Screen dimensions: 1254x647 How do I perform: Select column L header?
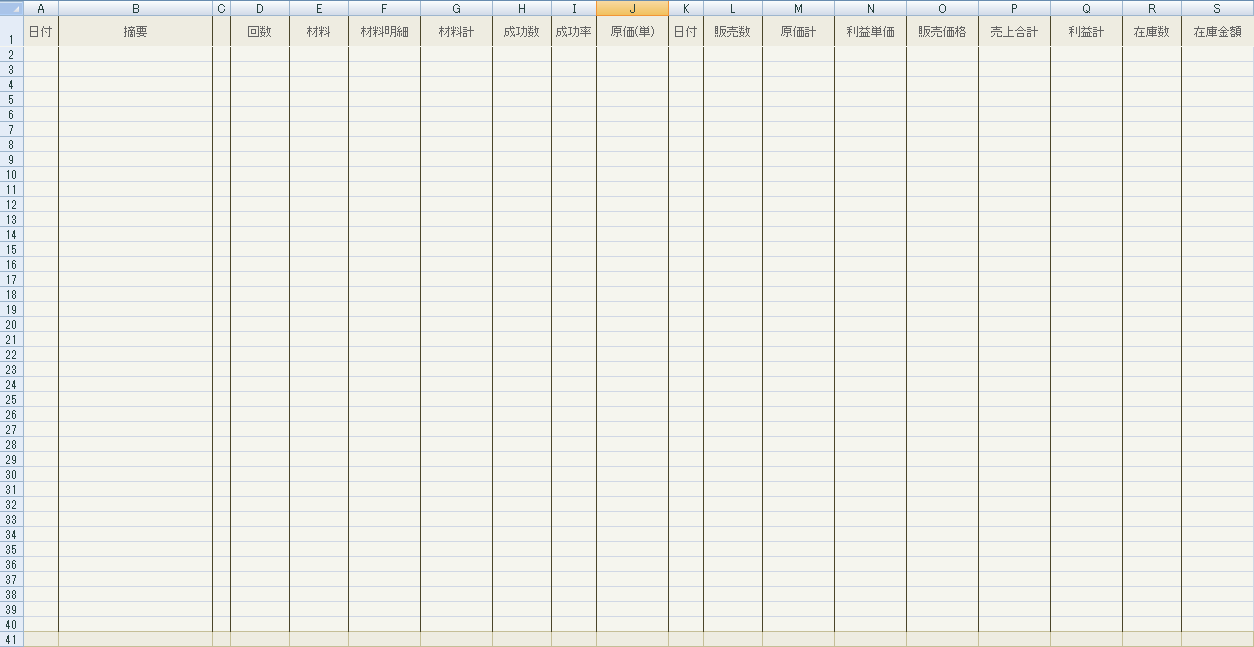(733, 8)
